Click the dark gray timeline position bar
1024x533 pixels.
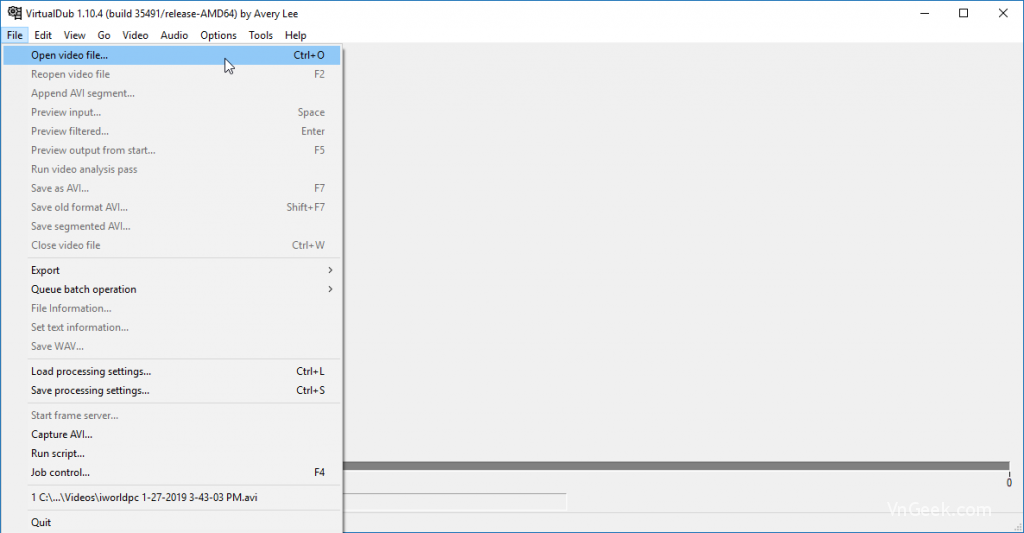(x=676, y=466)
